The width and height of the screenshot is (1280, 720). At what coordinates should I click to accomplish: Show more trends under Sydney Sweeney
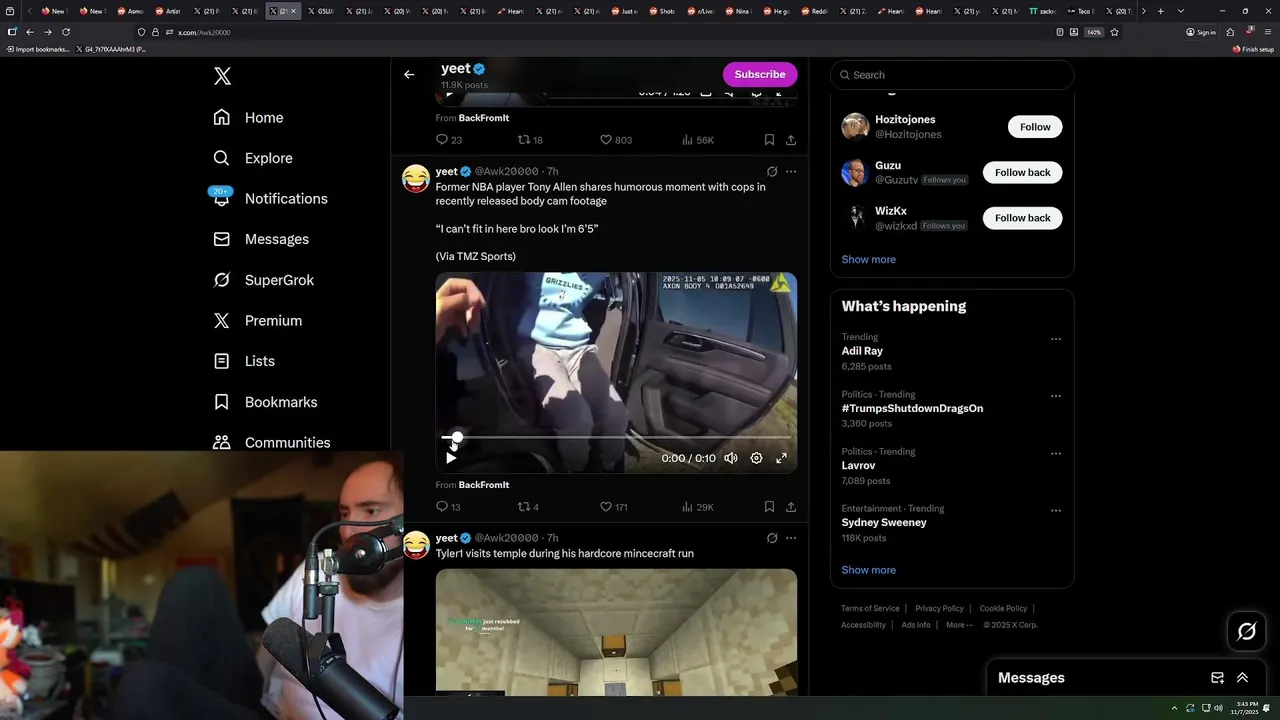click(868, 570)
